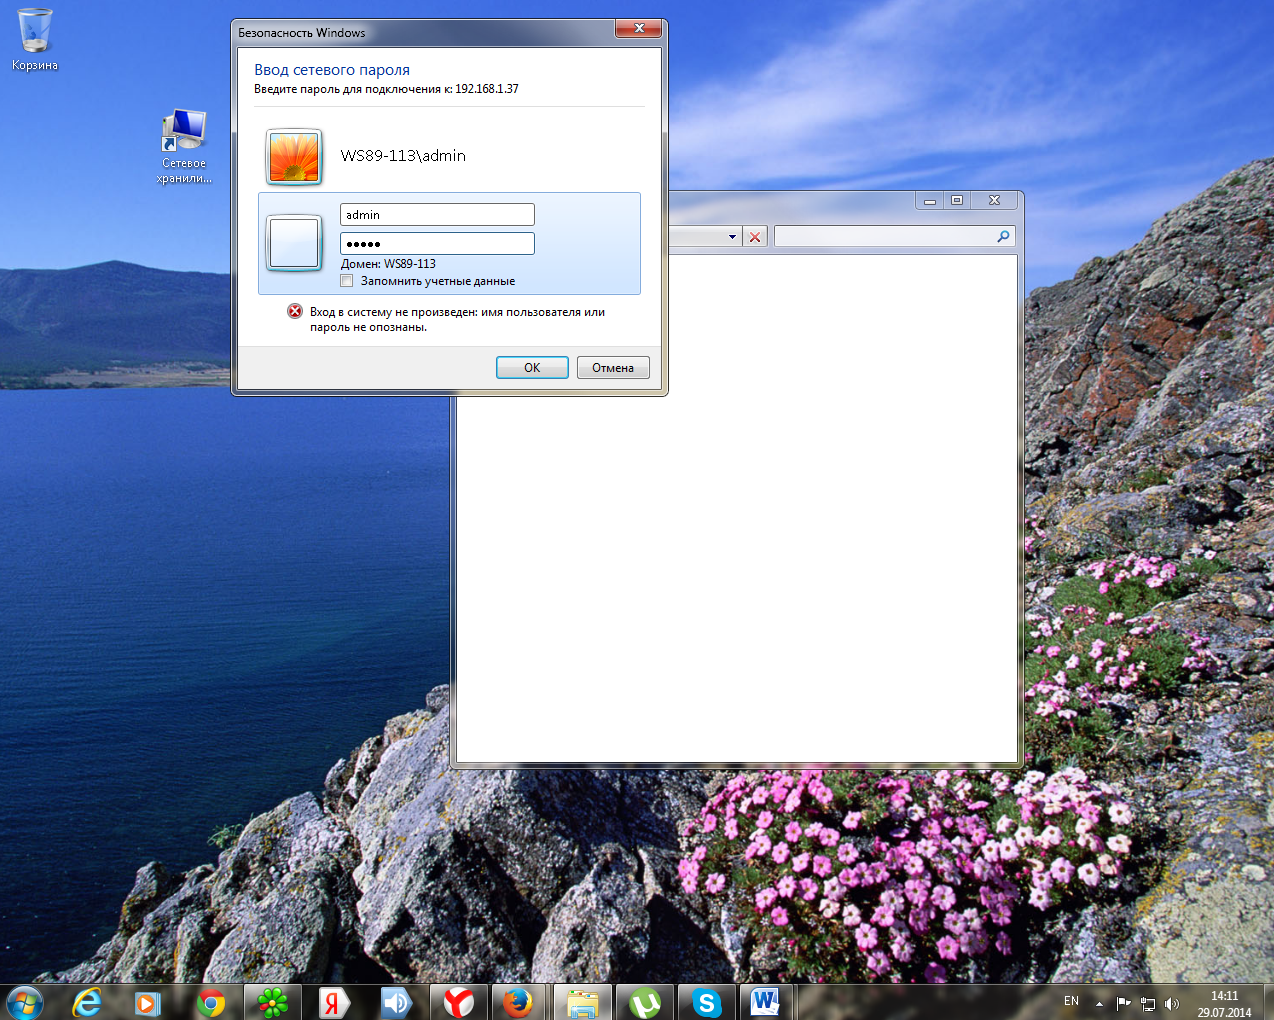
Task: Launch Google Chrome from the taskbar
Action: tap(211, 1003)
